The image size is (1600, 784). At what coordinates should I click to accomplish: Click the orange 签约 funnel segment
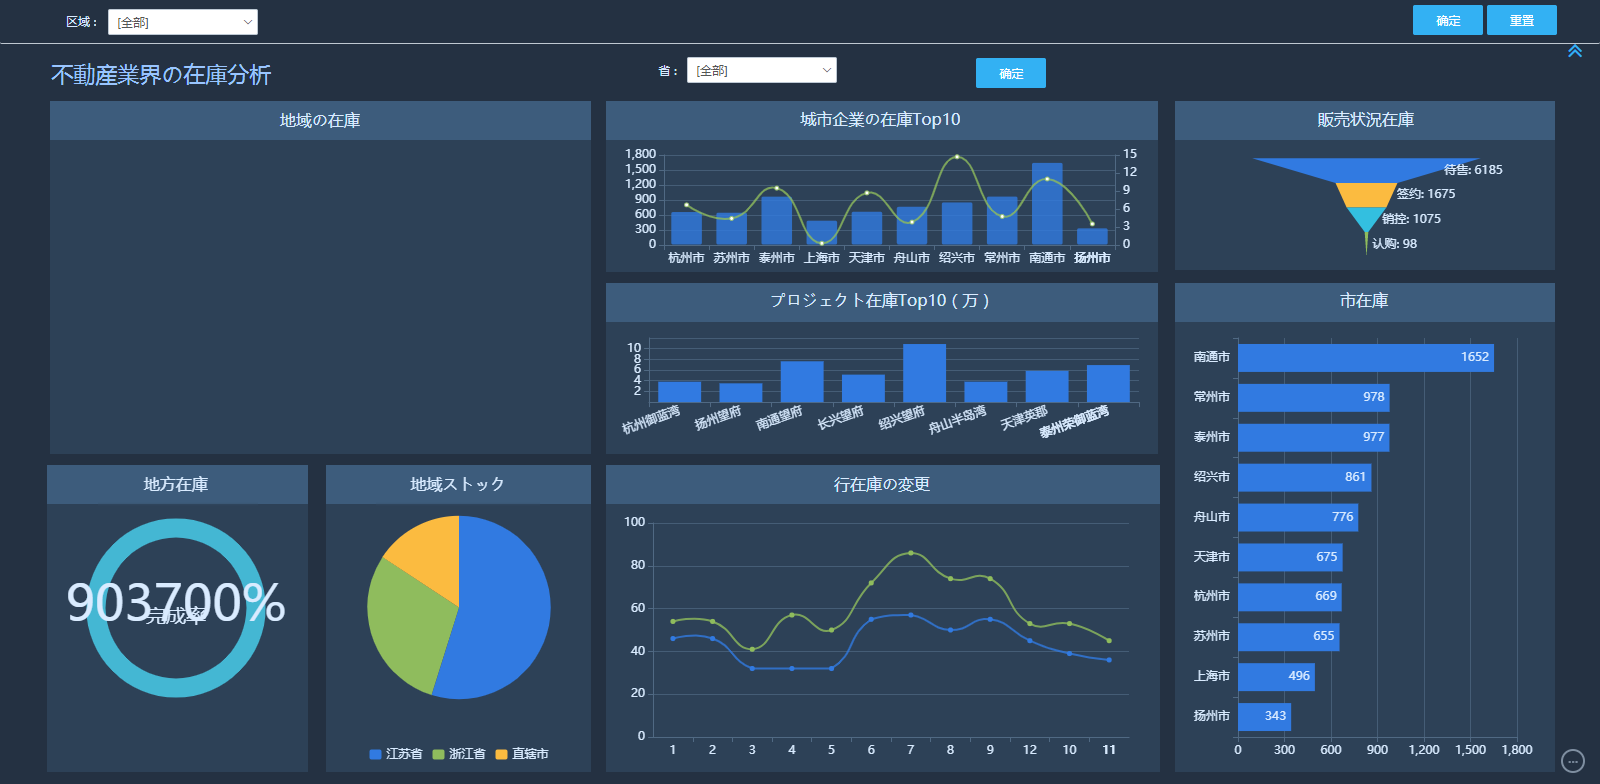[1366, 194]
